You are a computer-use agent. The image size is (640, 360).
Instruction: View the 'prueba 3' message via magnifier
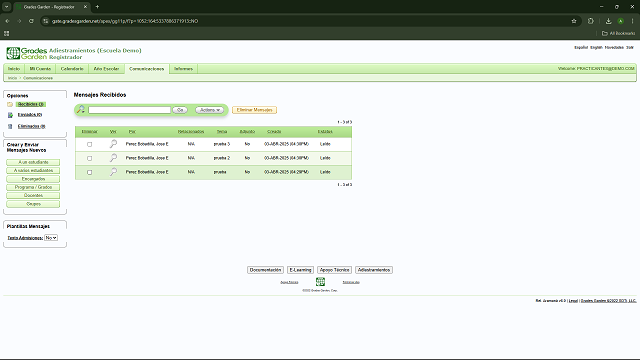click(x=113, y=144)
